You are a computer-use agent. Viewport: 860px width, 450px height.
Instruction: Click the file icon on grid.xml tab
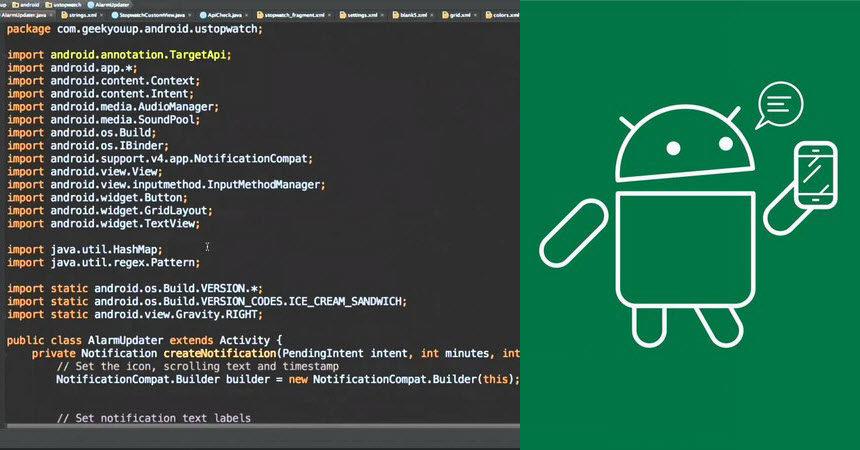(x=445, y=15)
